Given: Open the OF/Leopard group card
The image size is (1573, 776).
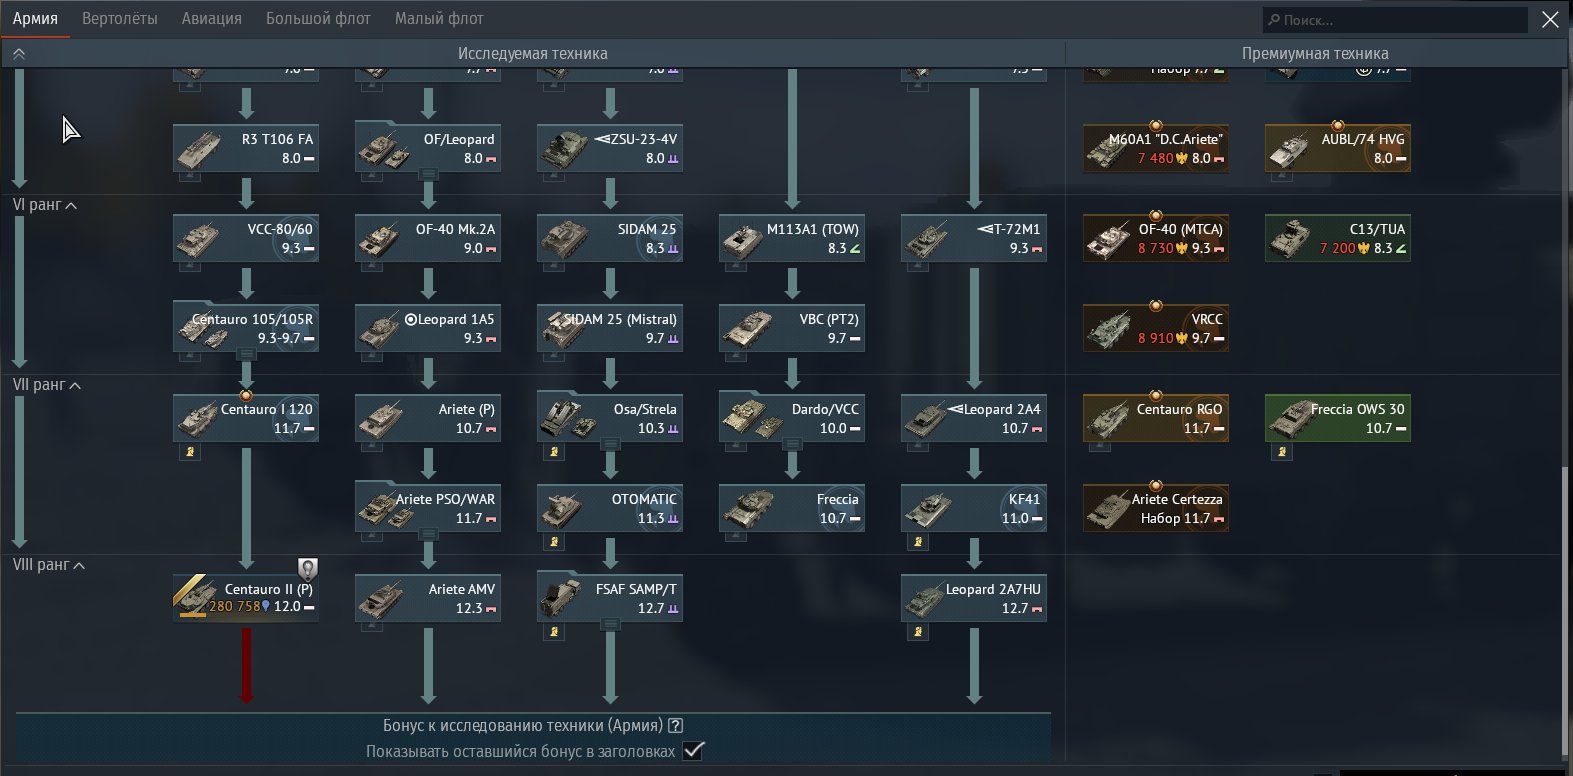Looking at the screenshot, I should point(428,148).
